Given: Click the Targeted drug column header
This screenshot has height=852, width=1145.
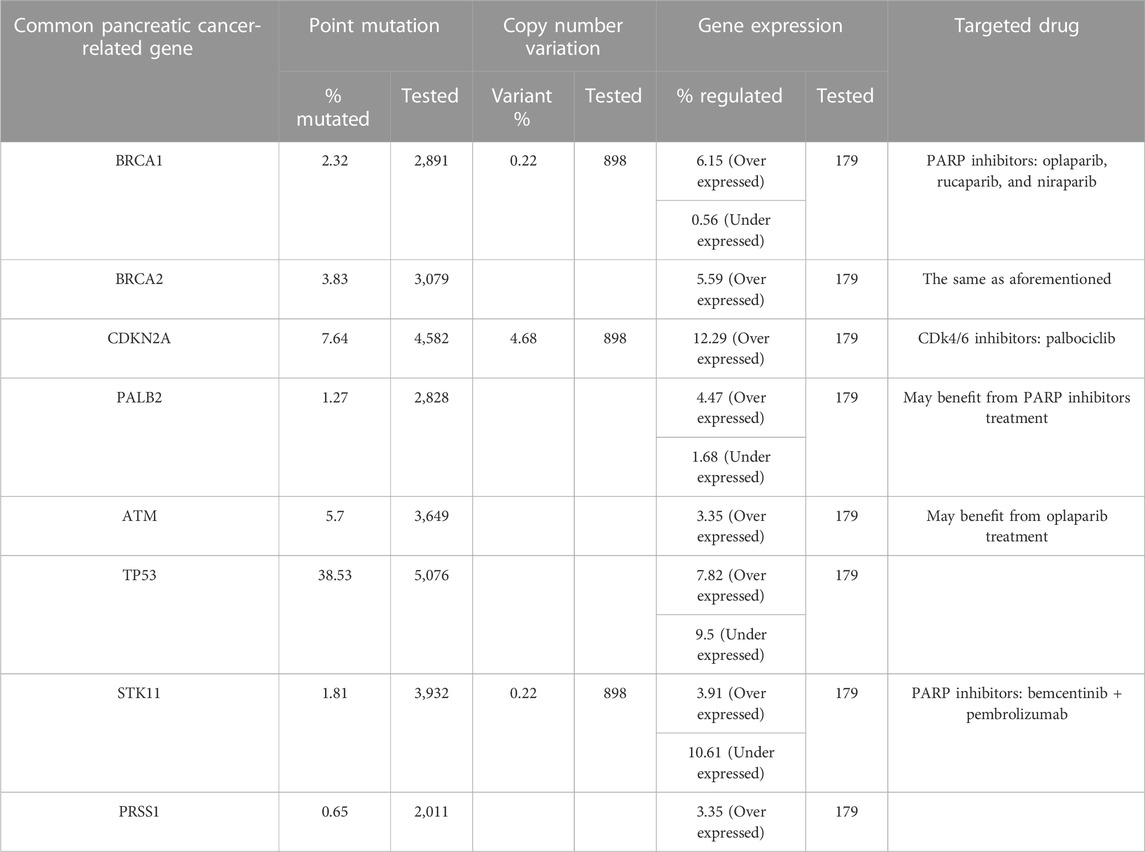Looking at the screenshot, I should (x=1015, y=26).
